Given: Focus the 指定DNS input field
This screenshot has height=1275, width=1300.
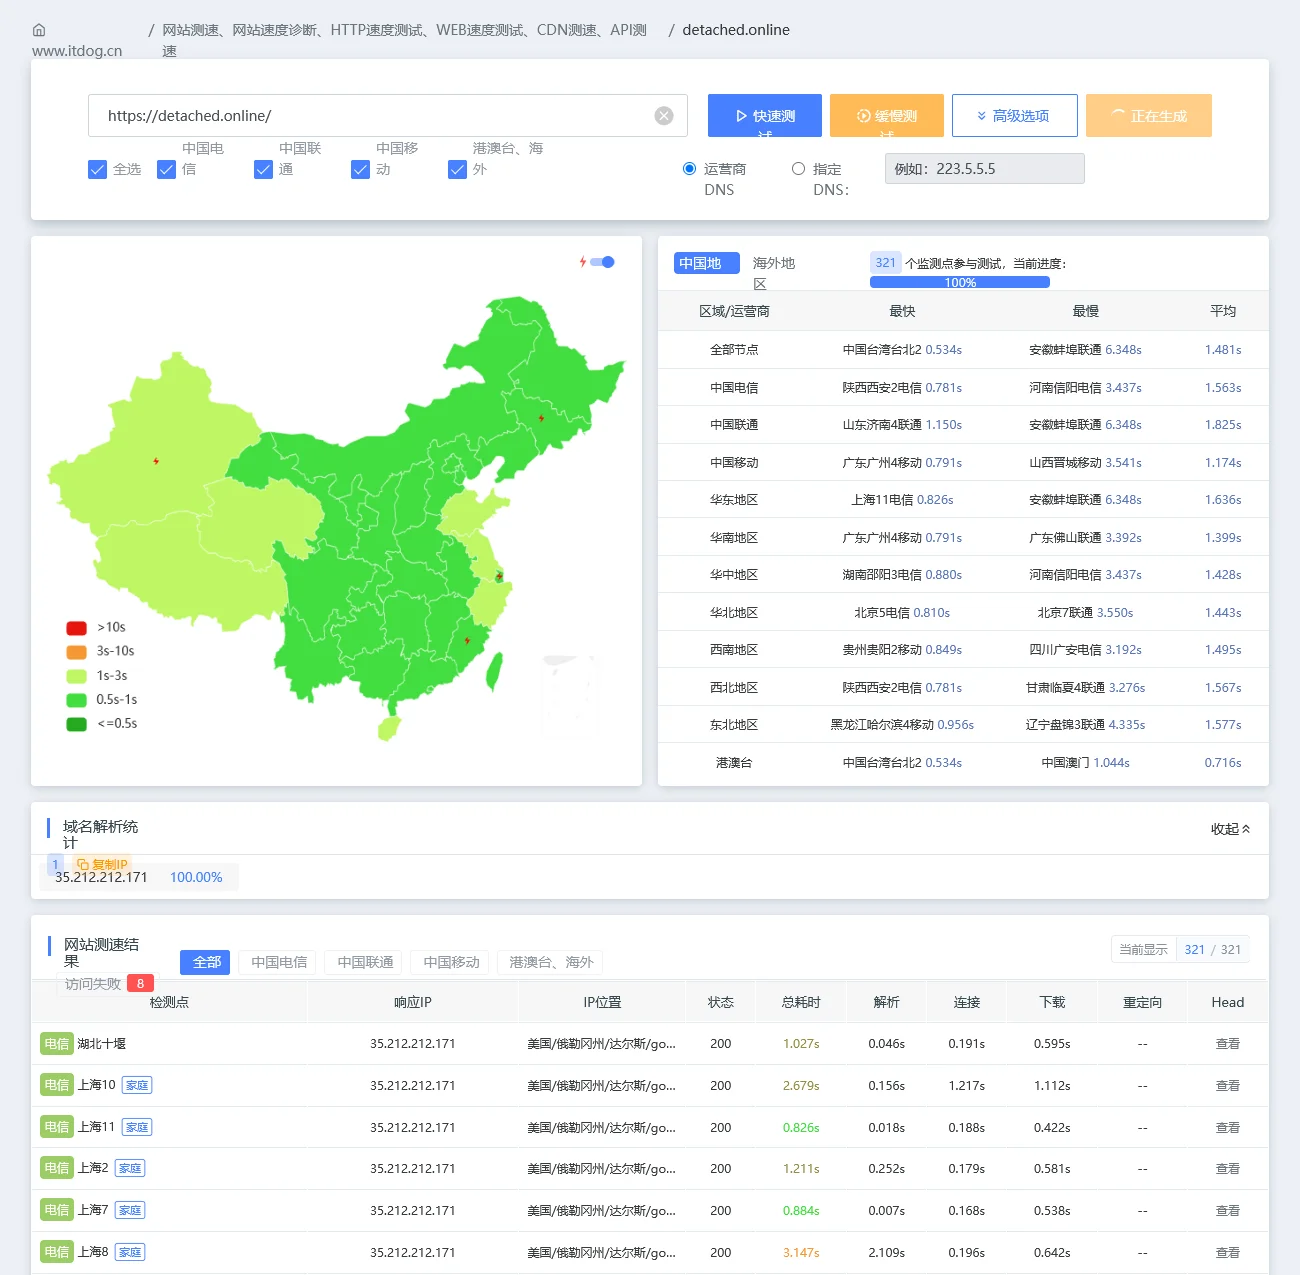Looking at the screenshot, I should (984, 169).
